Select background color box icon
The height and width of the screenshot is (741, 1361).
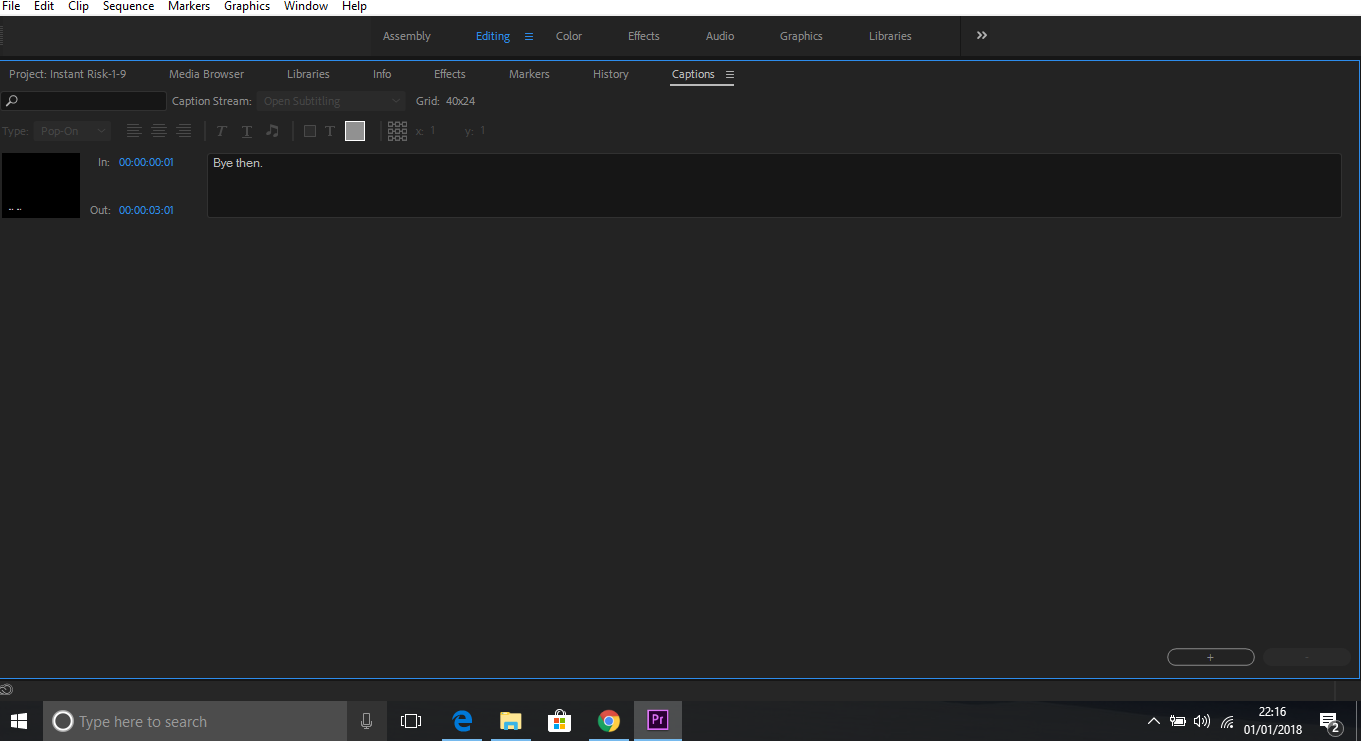click(310, 131)
